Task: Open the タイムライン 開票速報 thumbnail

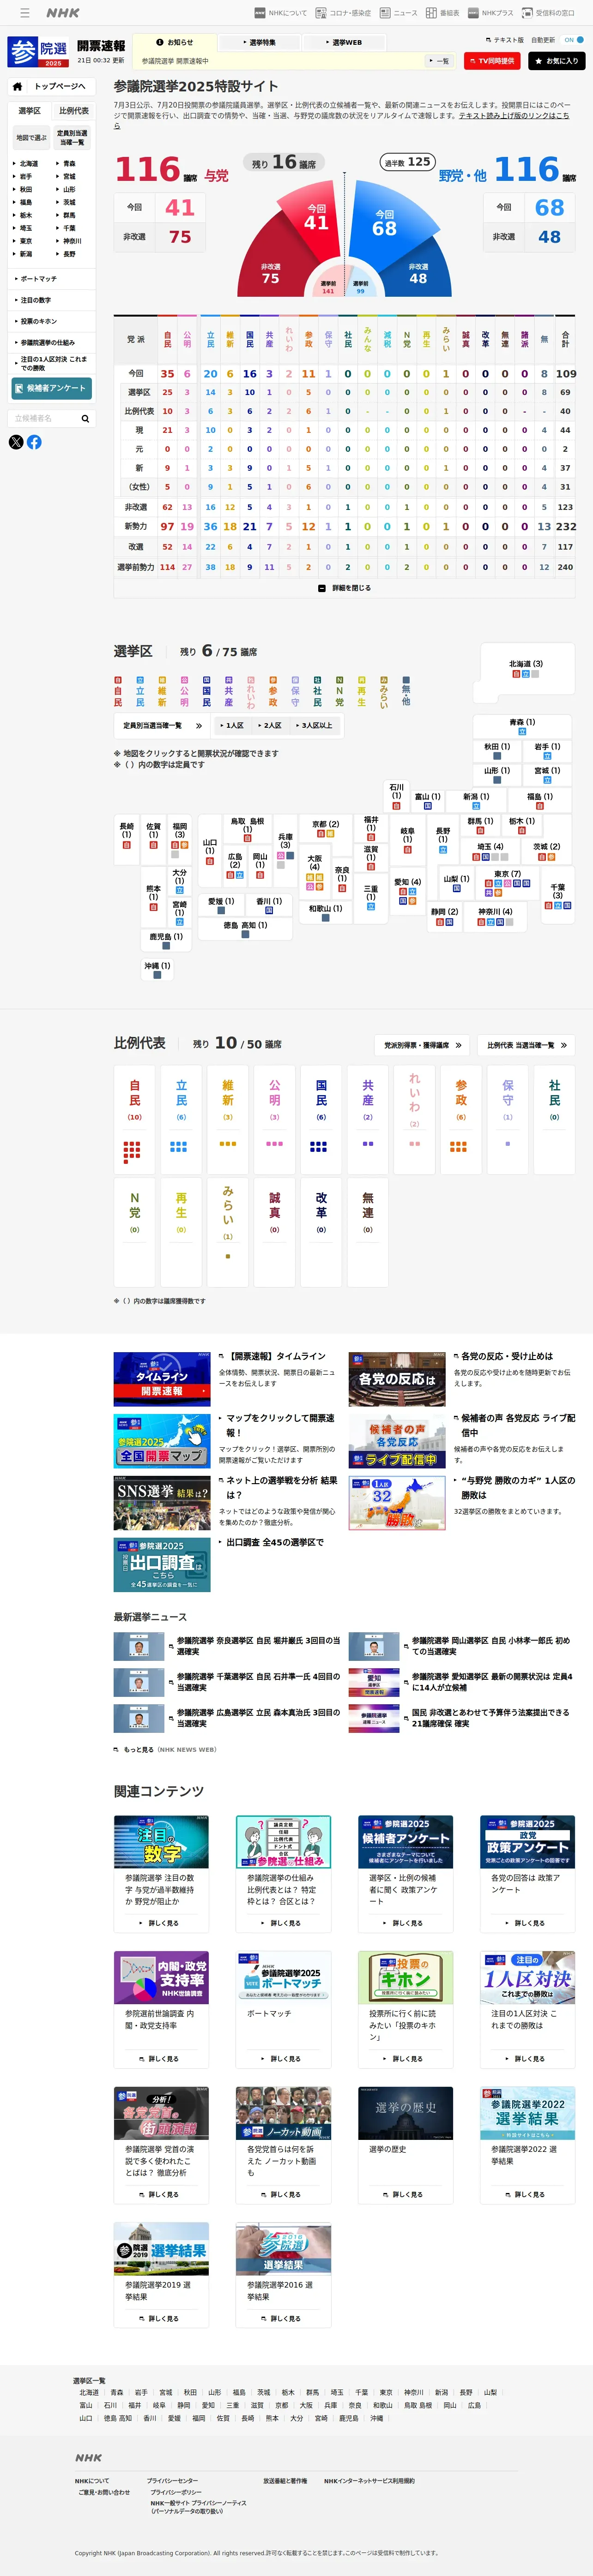Action: [161, 1380]
